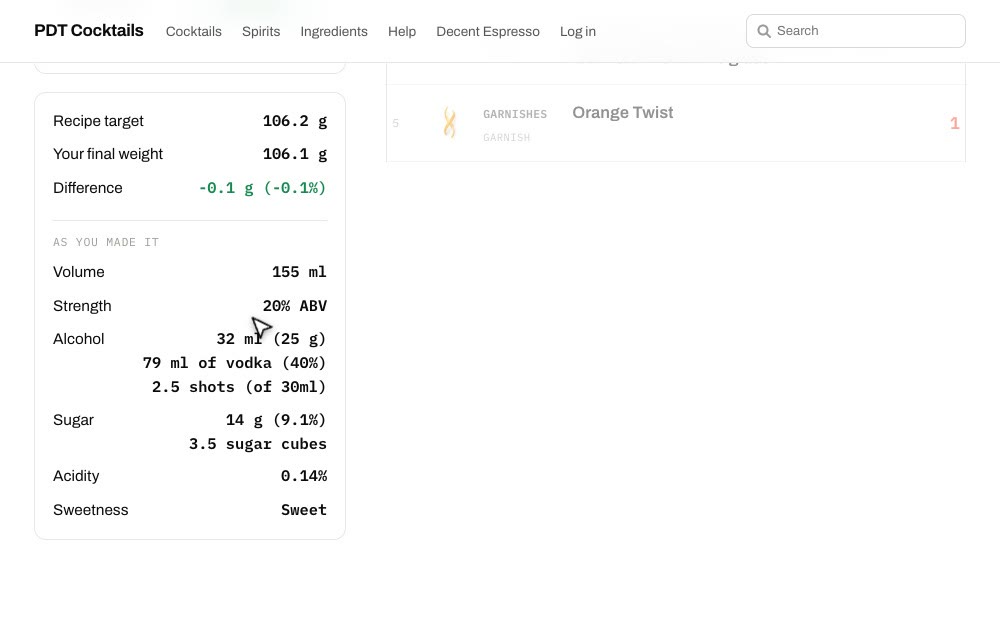Click the orange twist garnish icon

[450, 122]
